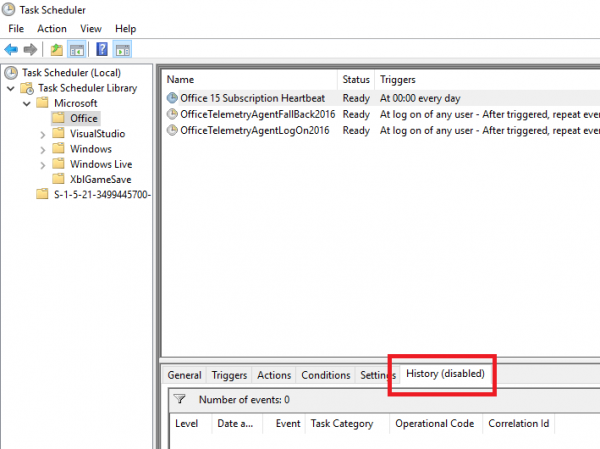Sort events by the Date a... column header
Viewport: 600px width, 449px height.
[237, 423]
